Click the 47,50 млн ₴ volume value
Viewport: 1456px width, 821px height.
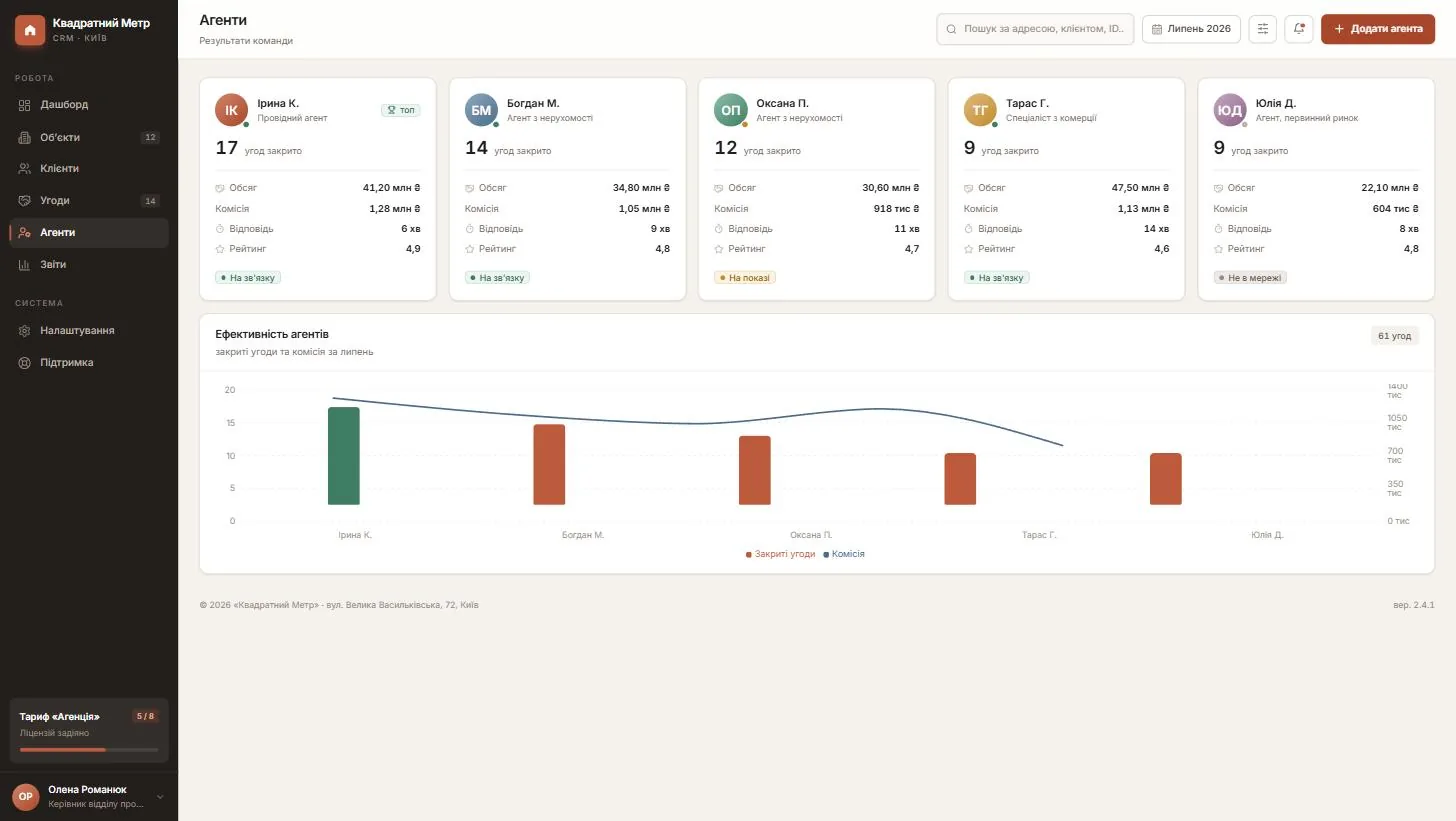pyautogui.click(x=1140, y=188)
